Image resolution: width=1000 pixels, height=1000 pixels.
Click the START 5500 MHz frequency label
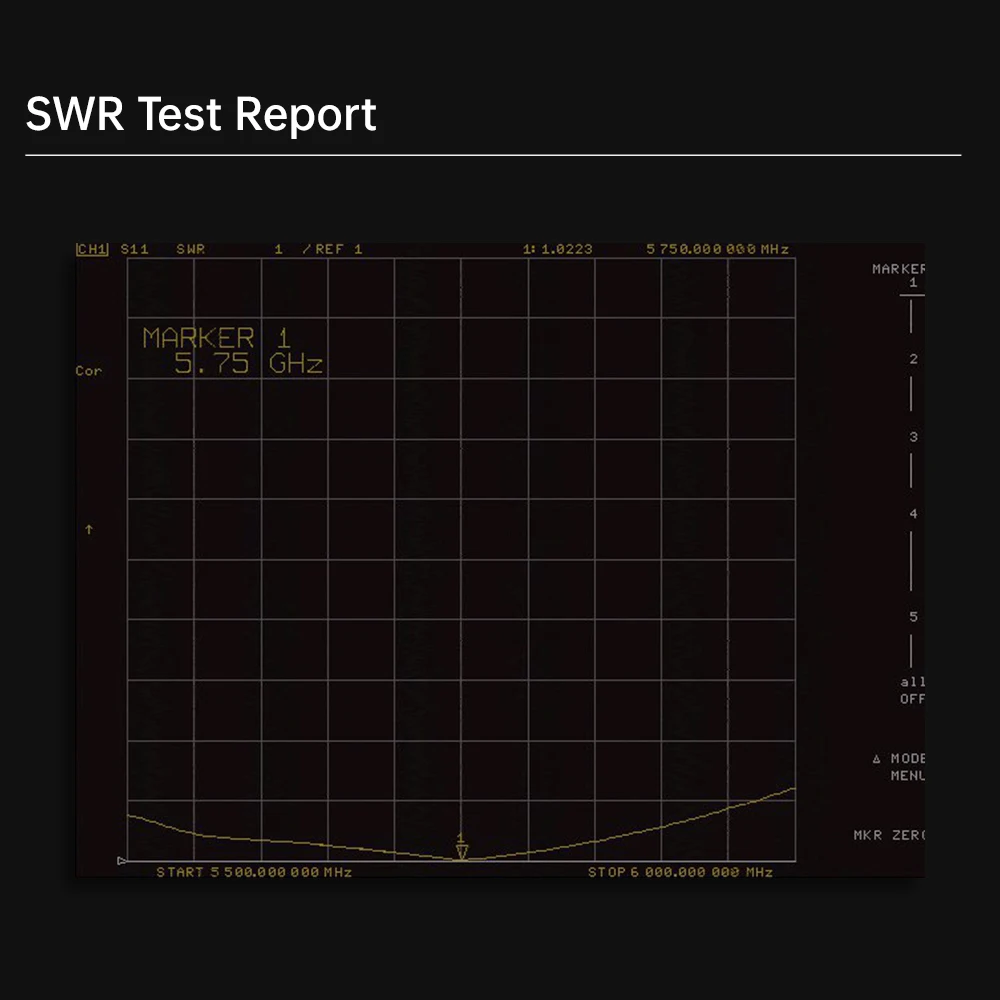(254, 872)
